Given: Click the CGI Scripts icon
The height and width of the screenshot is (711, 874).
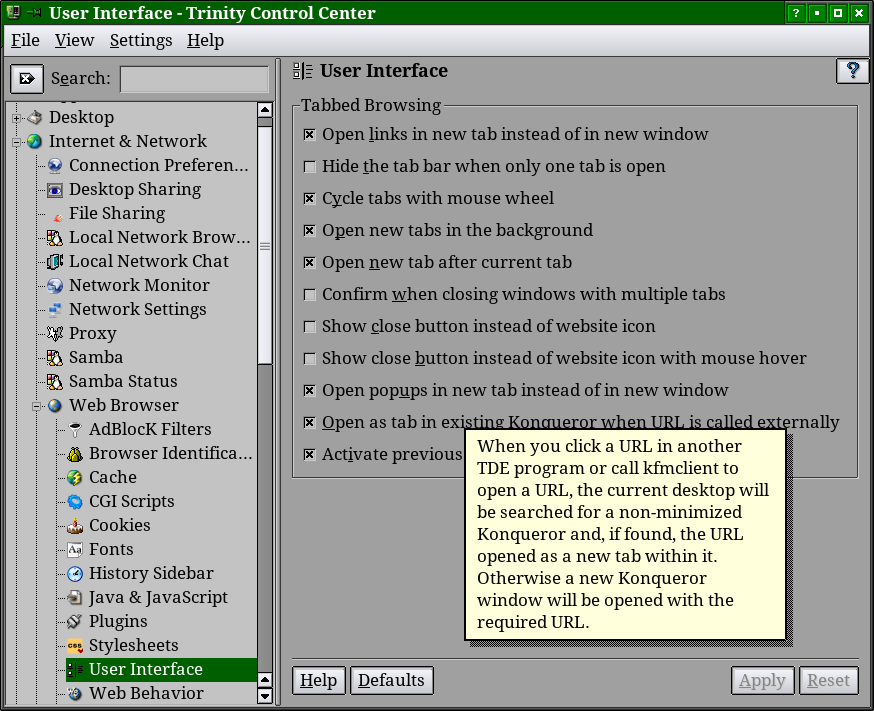Looking at the screenshot, I should (x=75, y=501).
